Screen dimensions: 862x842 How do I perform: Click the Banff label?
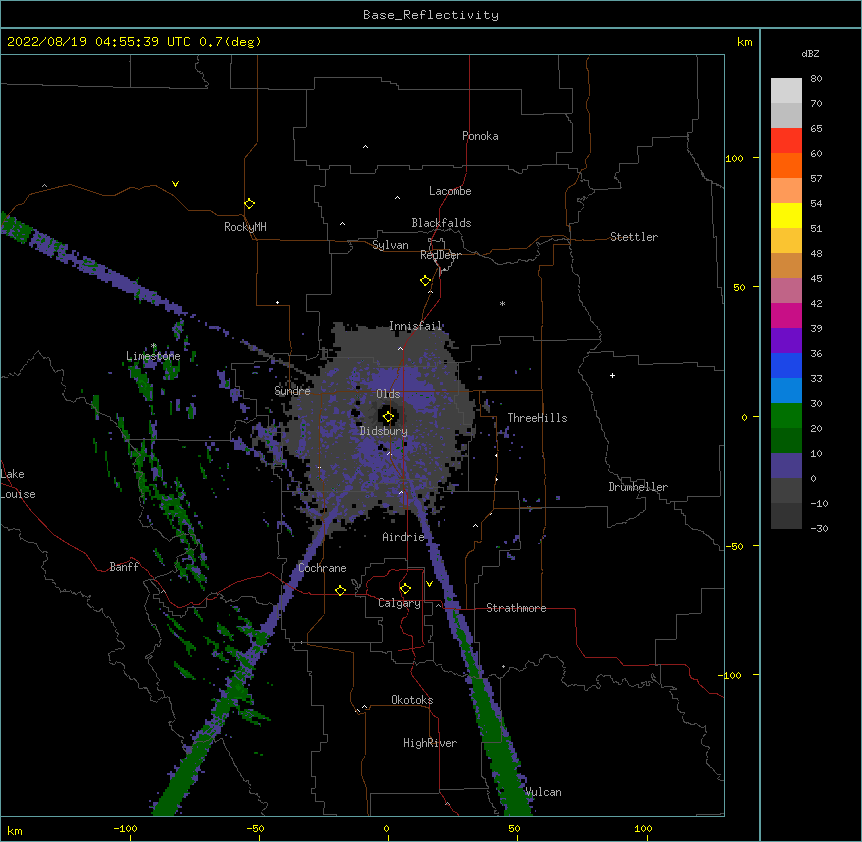pos(124,567)
